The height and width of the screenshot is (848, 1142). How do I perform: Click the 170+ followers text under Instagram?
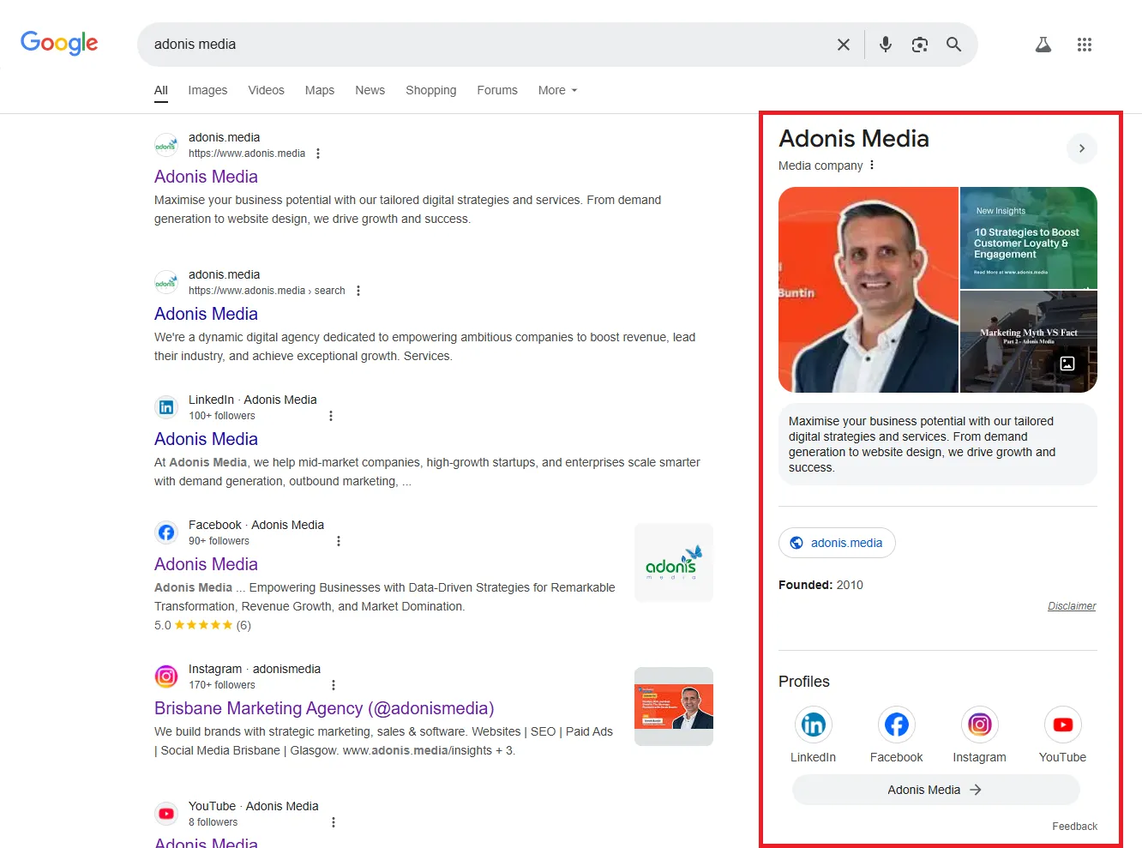[222, 686]
